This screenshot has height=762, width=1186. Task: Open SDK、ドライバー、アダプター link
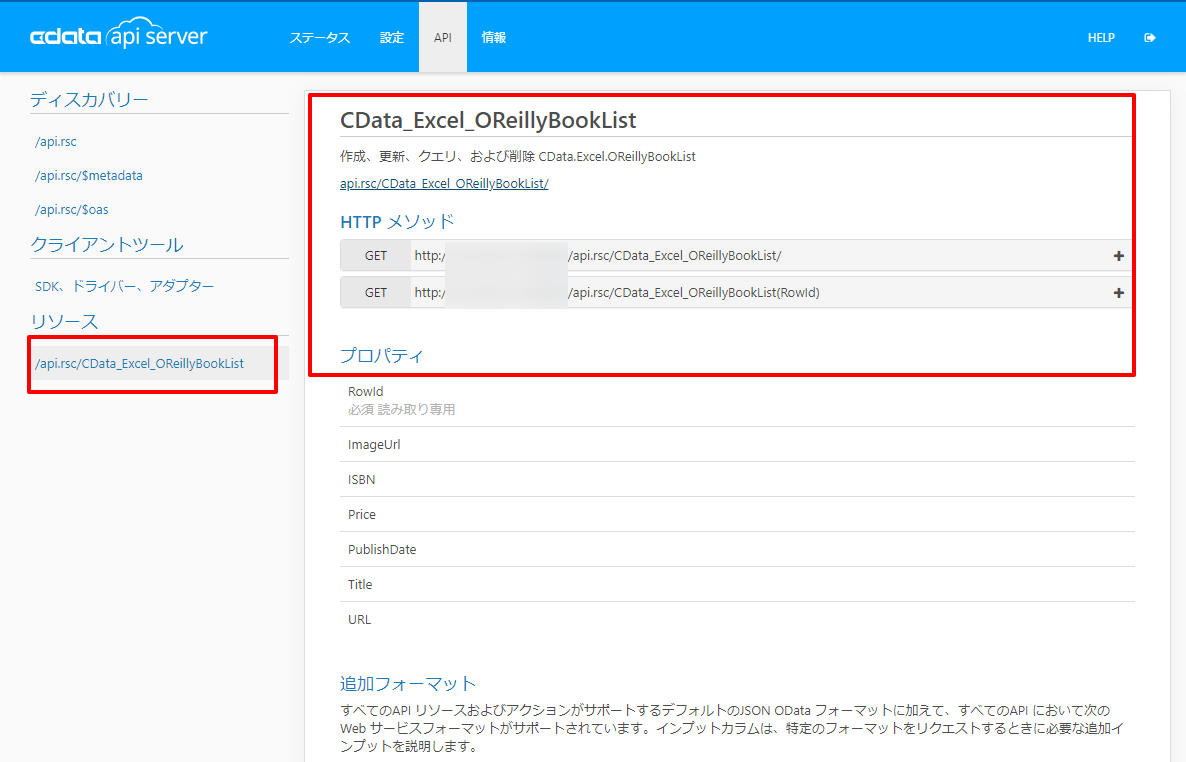[125, 286]
